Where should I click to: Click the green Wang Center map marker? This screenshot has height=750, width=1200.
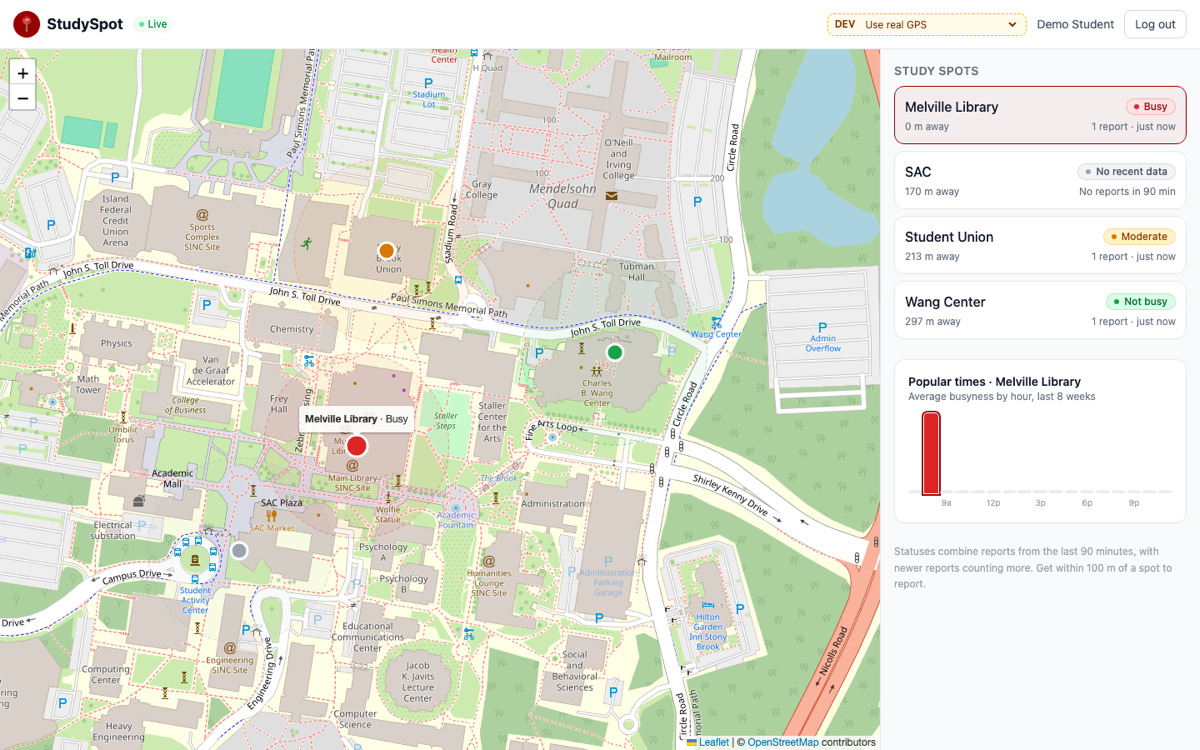coord(615,352)
